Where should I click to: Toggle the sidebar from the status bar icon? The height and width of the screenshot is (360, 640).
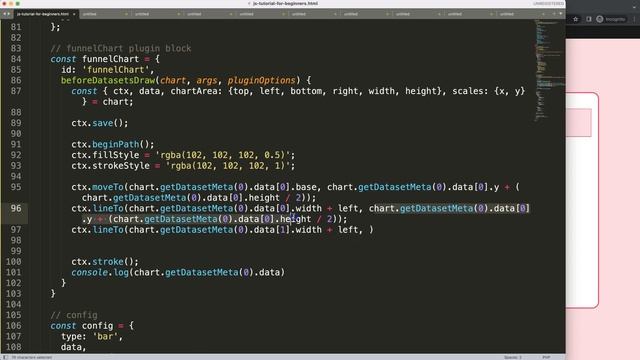click(x=5, y=357)
